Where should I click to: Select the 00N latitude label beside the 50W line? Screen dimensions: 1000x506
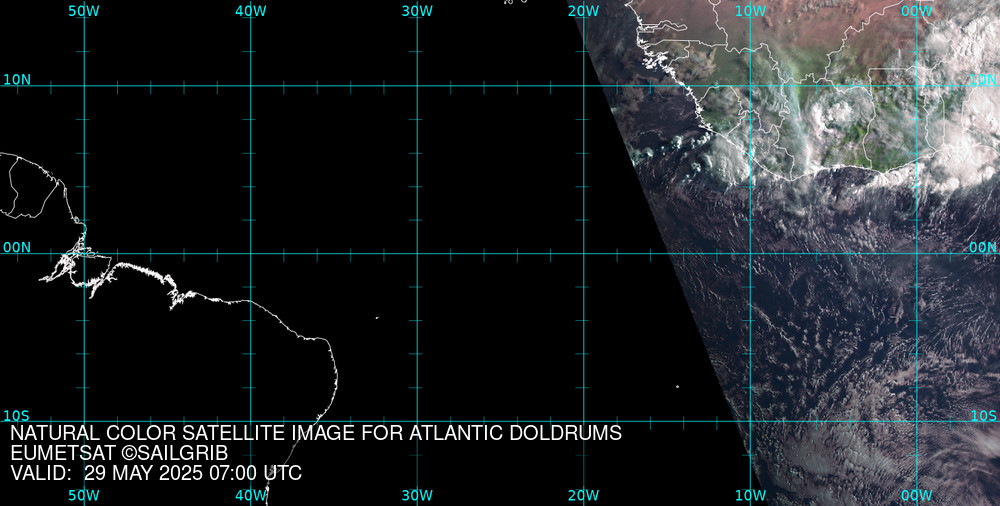coord(17,248)
